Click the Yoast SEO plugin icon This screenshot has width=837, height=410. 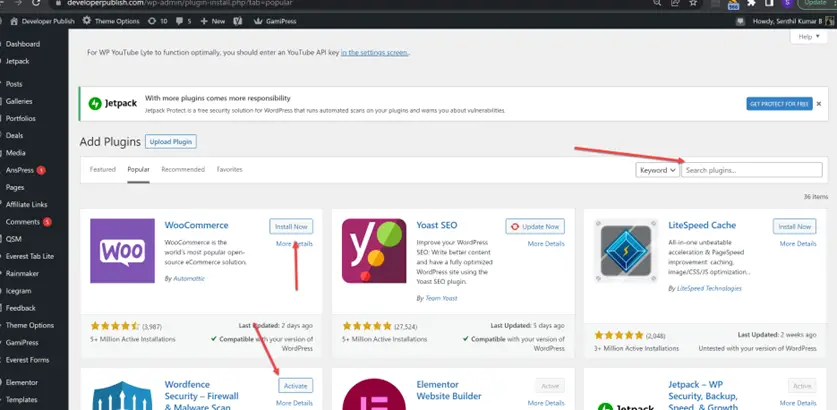pos(374,250)
